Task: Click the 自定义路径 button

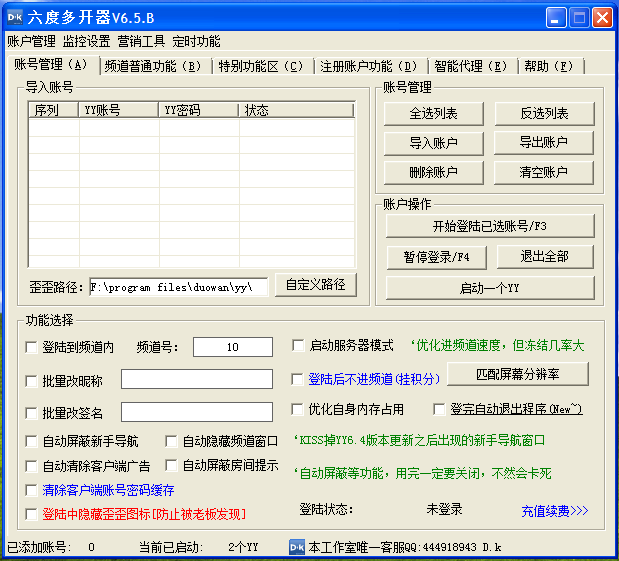Action: coord(315,285)
